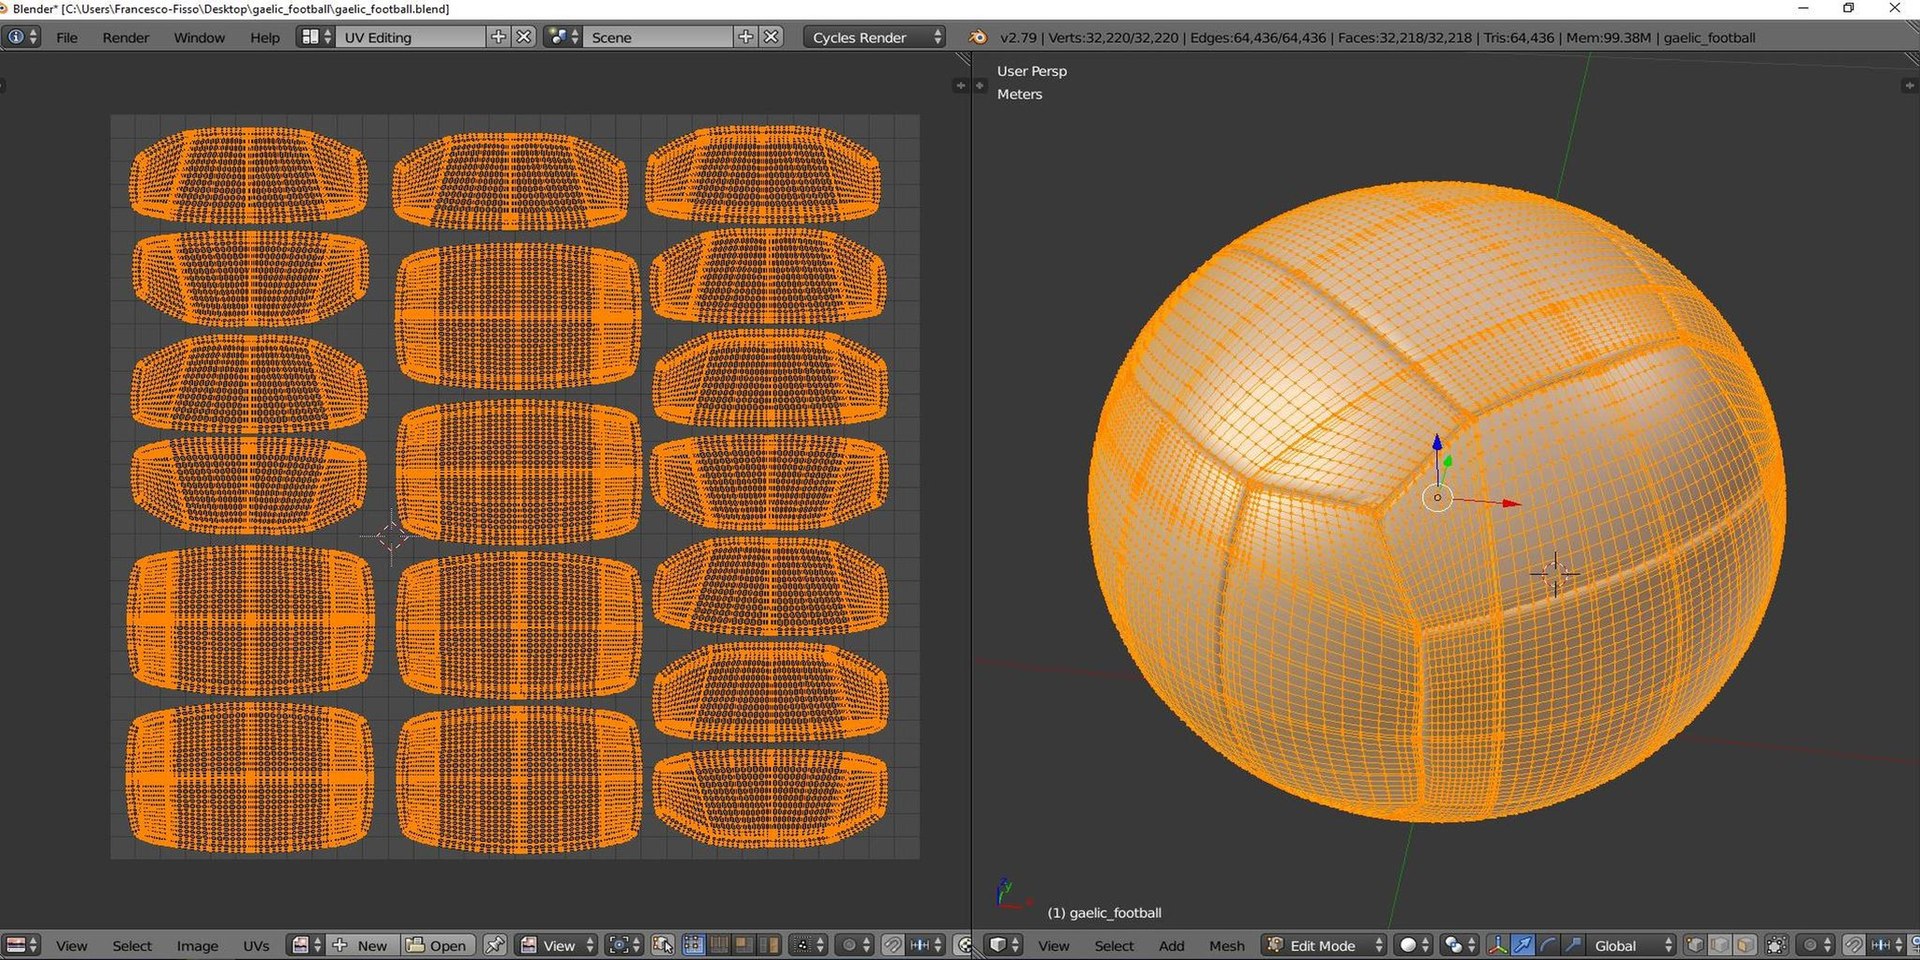Open the Global transform orientation dropdown
This screenshot has width=1920, height=960.
tap(1630, 945)
